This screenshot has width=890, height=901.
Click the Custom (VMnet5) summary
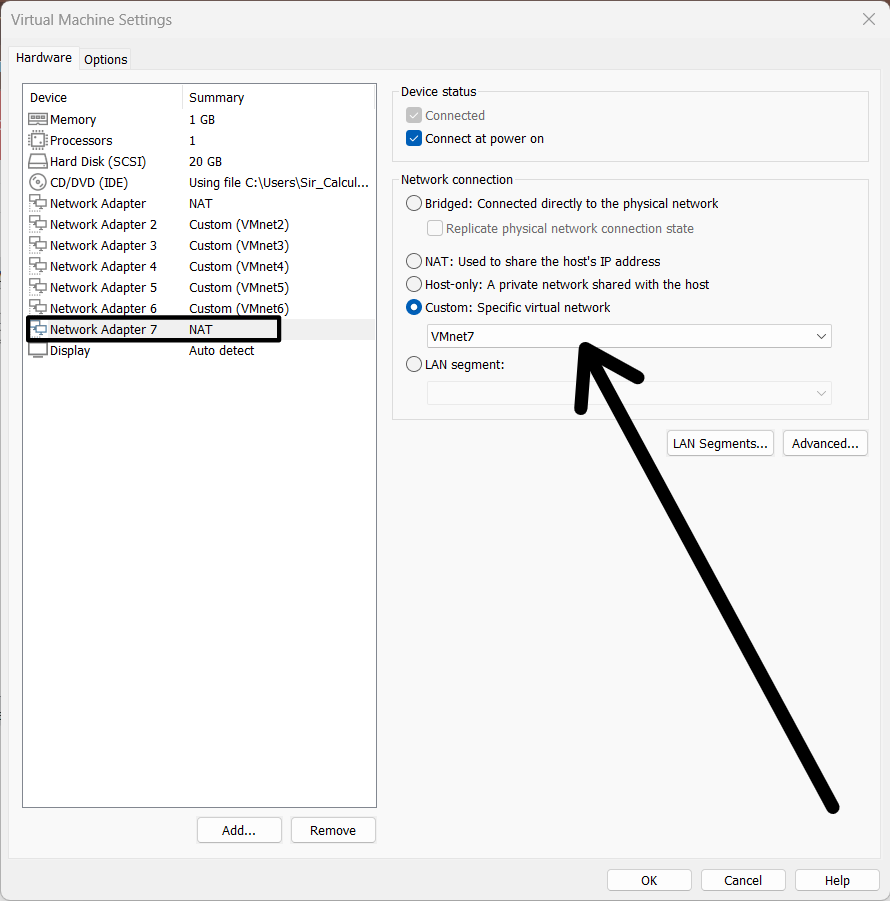(239, 287)
